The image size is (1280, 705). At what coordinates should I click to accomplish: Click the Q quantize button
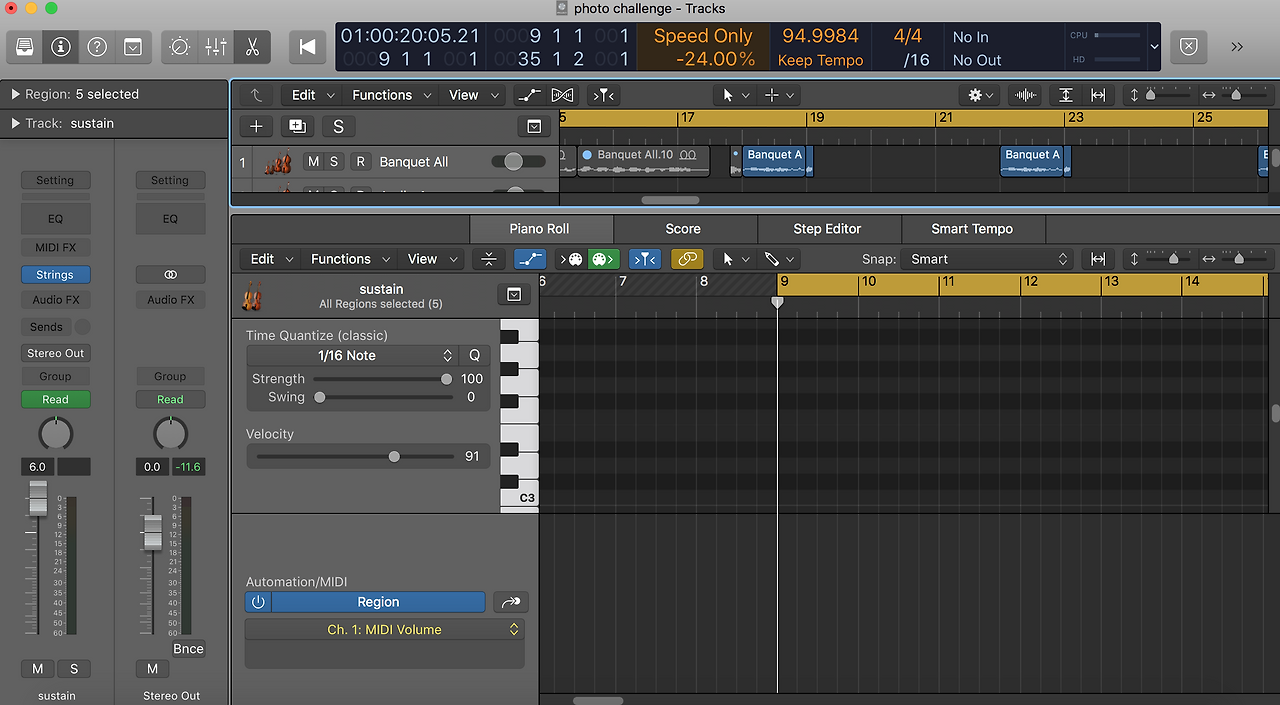(x=474, y=356)
